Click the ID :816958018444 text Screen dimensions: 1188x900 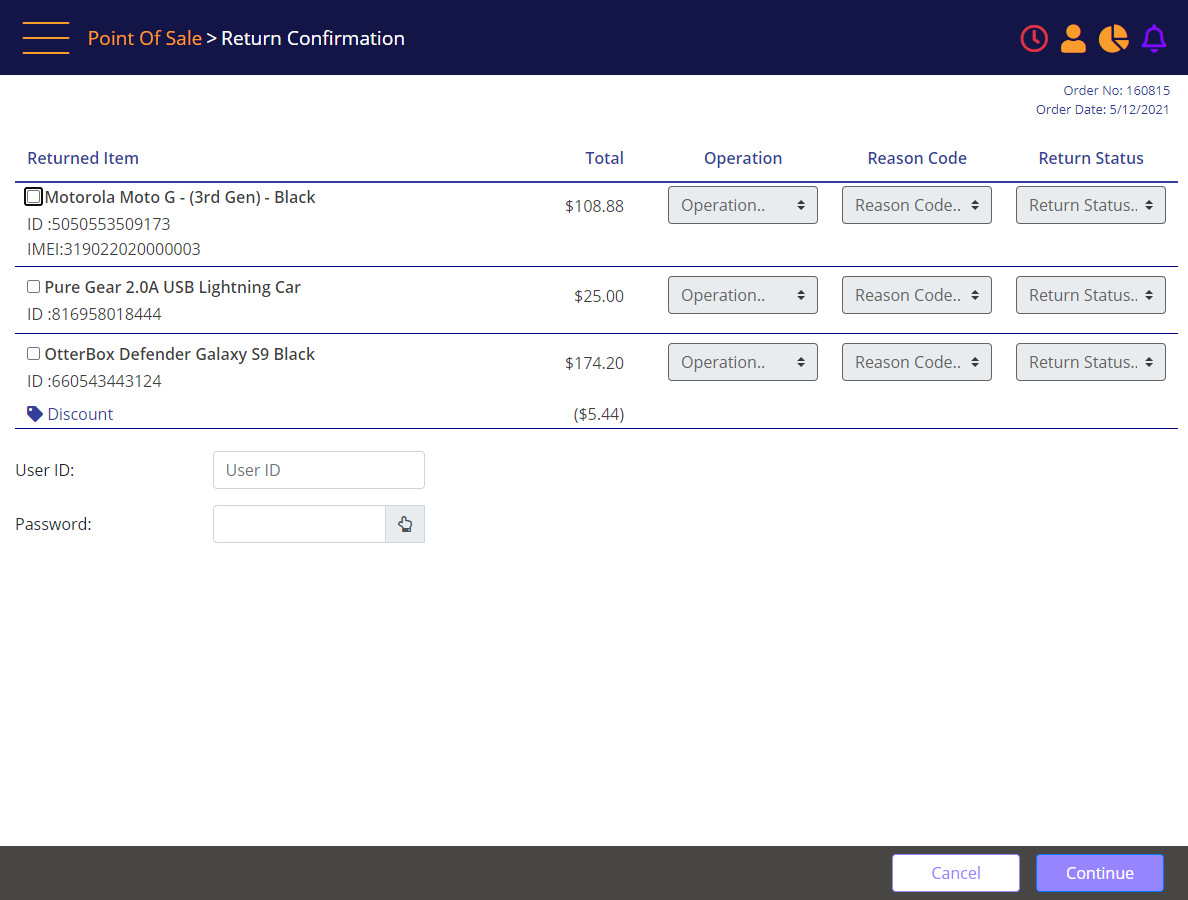(94, 314)
